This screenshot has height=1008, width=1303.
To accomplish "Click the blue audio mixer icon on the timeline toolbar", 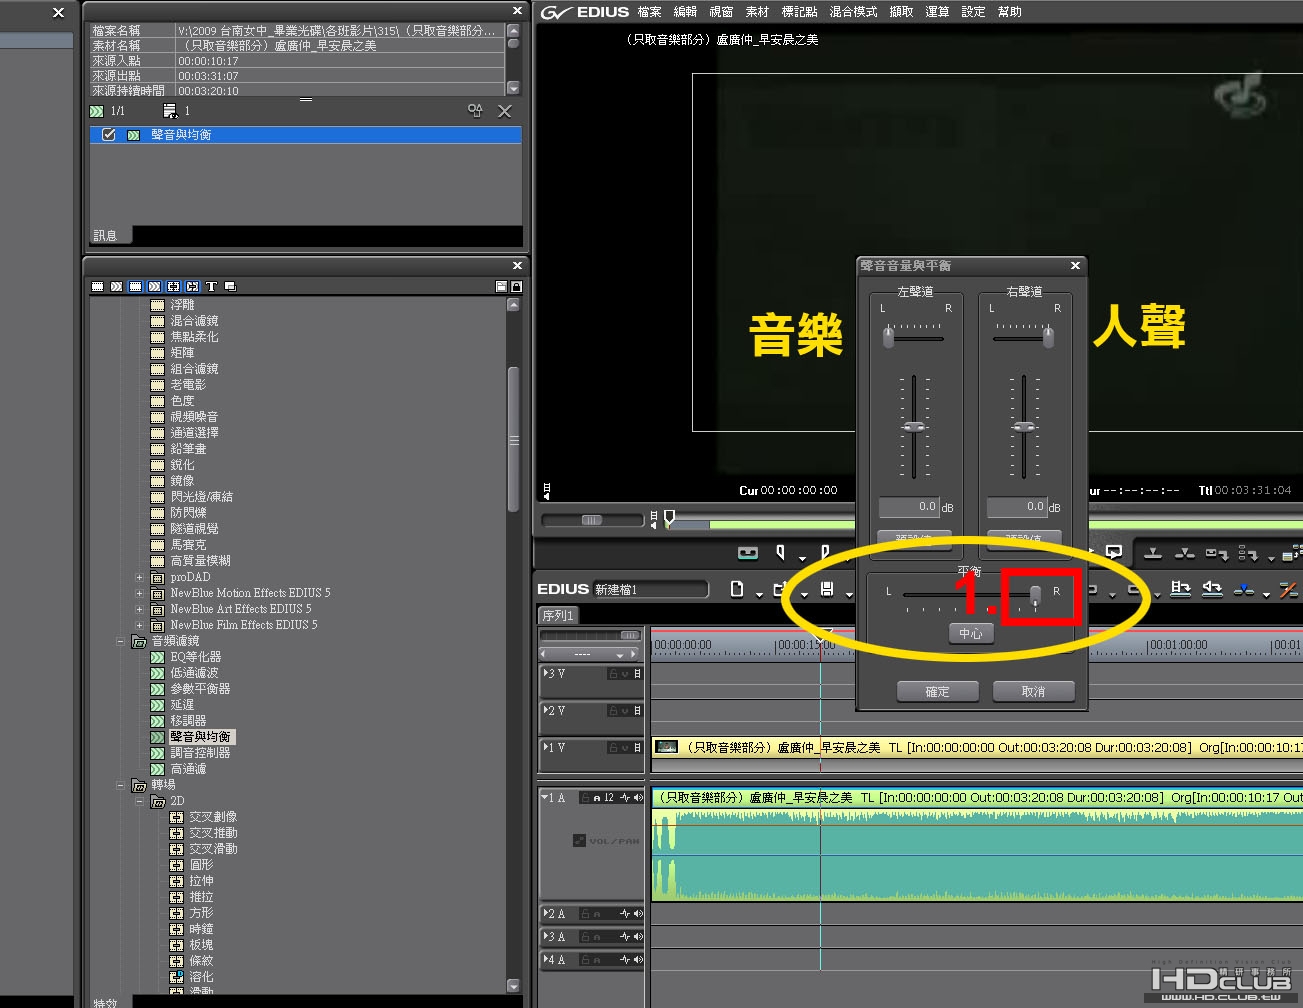I will click(1244, 589).
